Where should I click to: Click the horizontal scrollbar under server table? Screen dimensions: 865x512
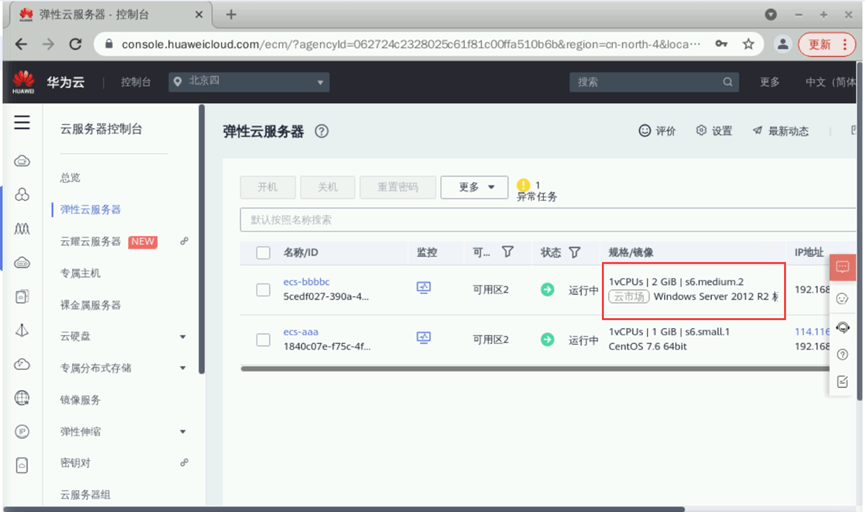[x=535, y=369]
